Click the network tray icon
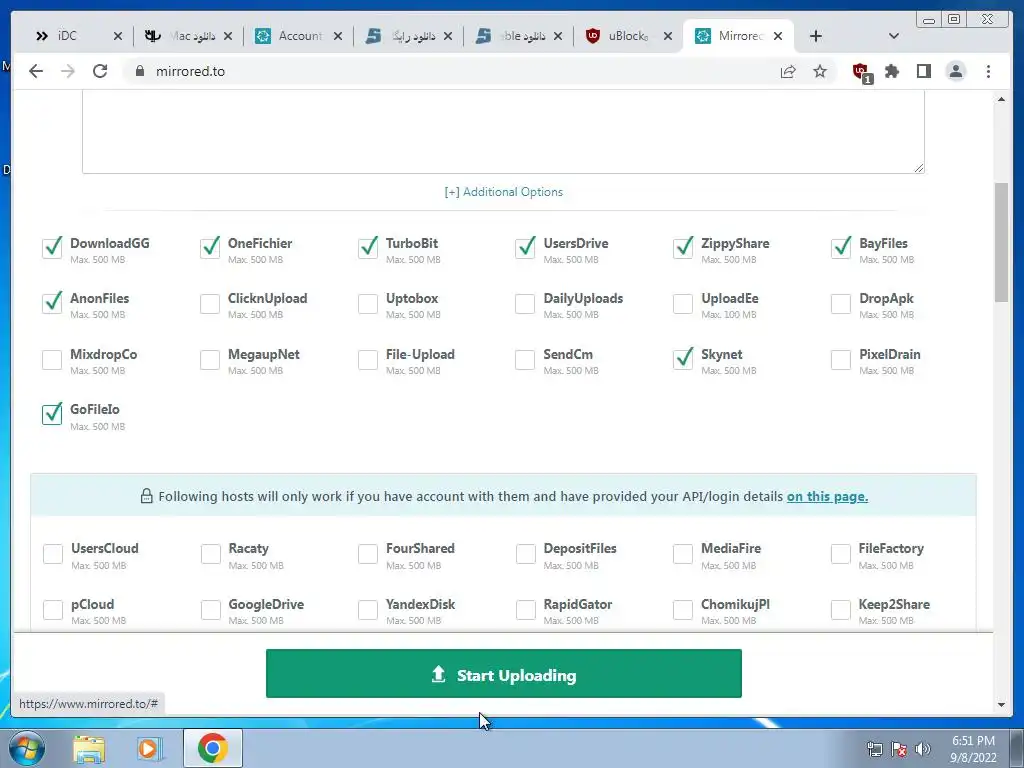Image resolution: width=1024 pixels, height=768 pixels. 874,749
